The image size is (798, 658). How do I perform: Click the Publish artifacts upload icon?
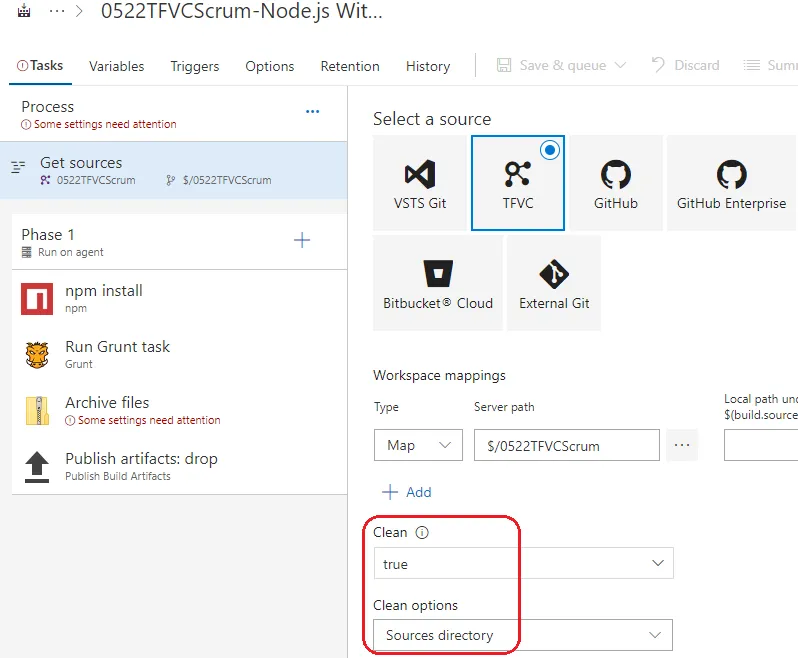[x=37, y=467]
